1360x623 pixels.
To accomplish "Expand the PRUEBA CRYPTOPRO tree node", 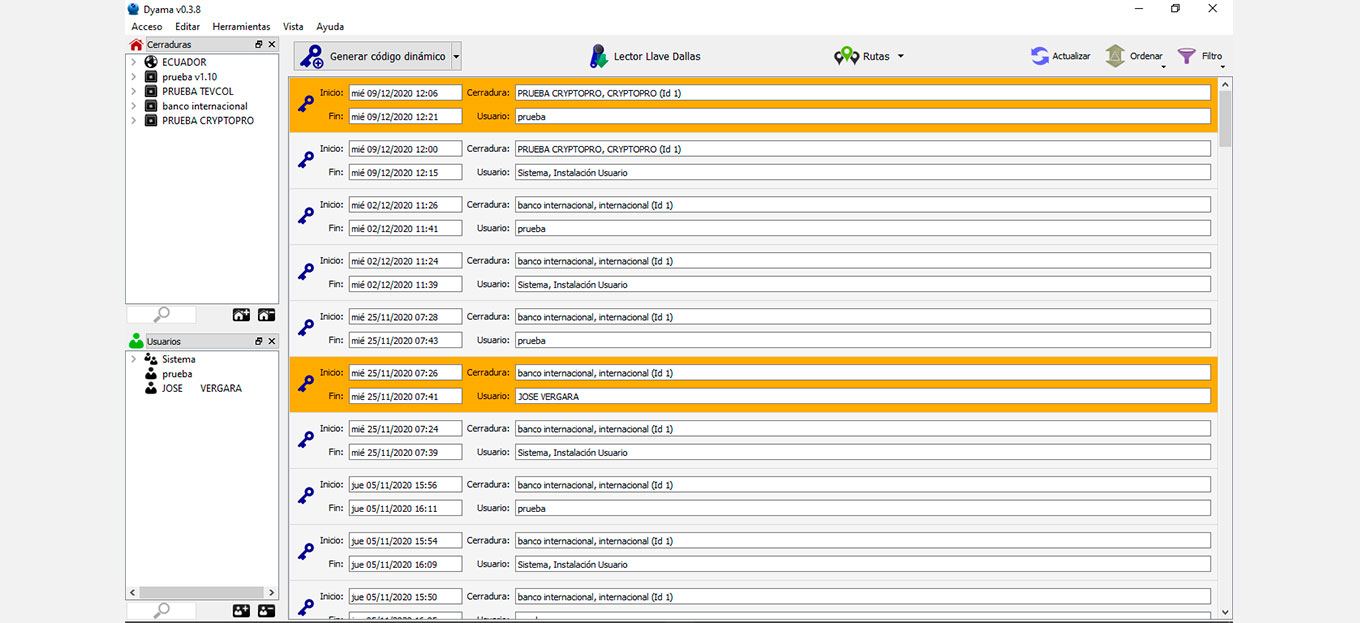I will click(x=133, y=121).
